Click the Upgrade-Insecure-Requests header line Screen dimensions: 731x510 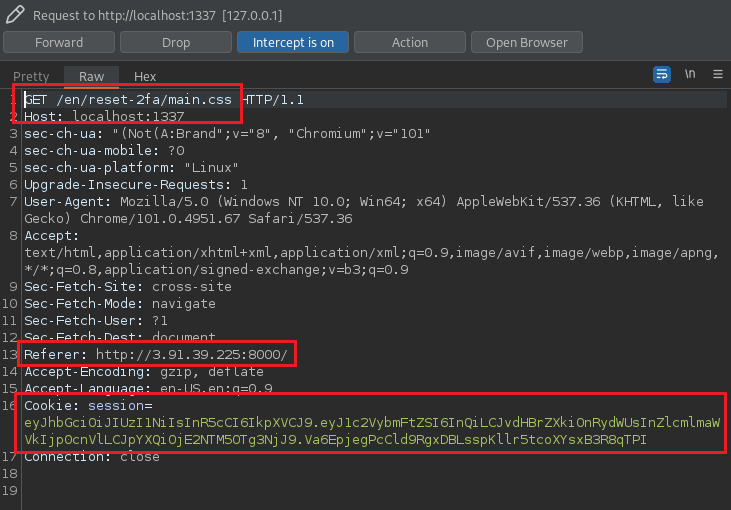click(x=135, y=185)
